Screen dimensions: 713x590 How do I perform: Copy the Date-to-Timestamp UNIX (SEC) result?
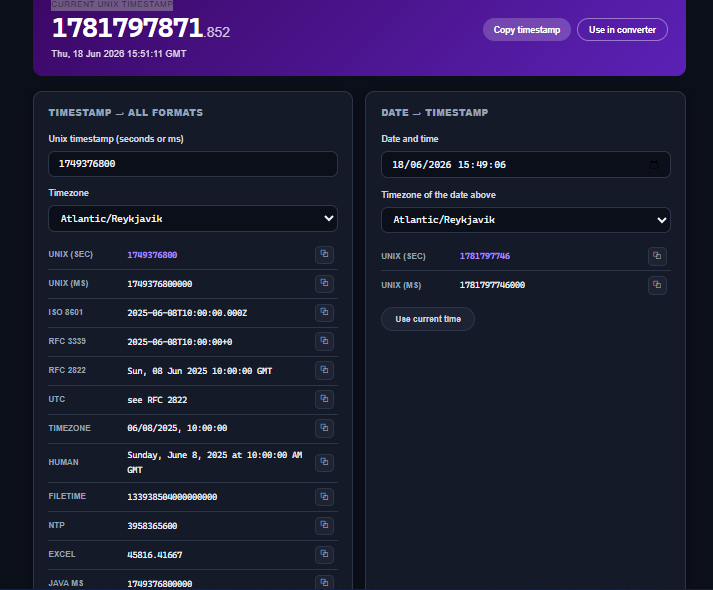click(657, 256)
